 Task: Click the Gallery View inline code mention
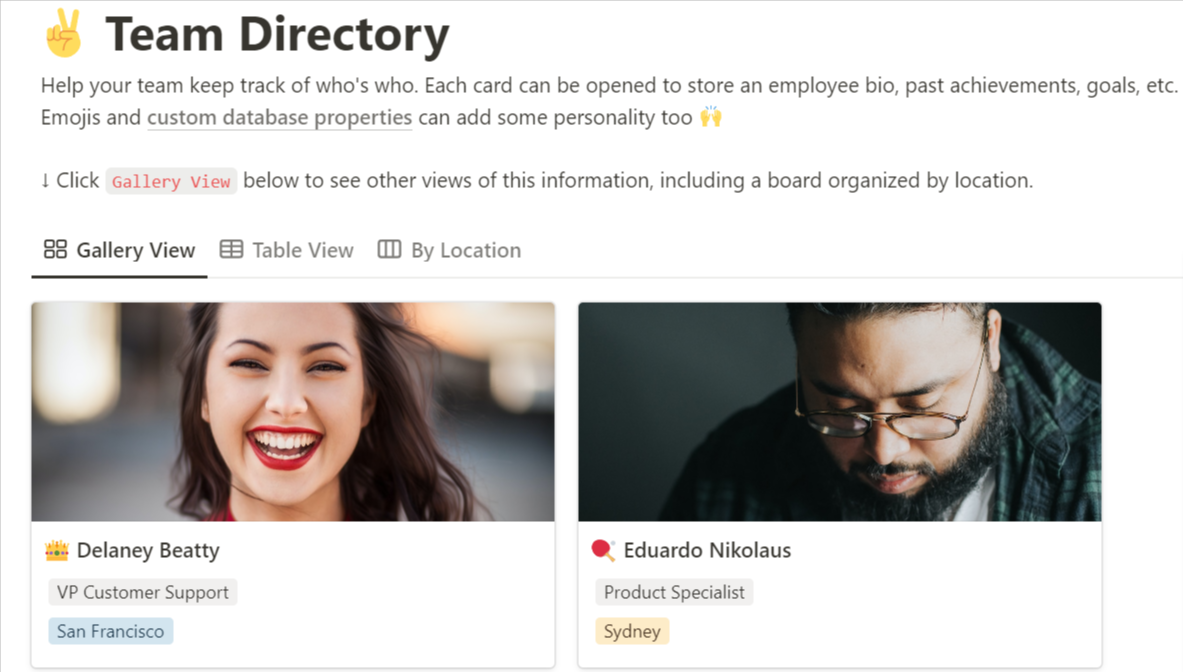171,181
